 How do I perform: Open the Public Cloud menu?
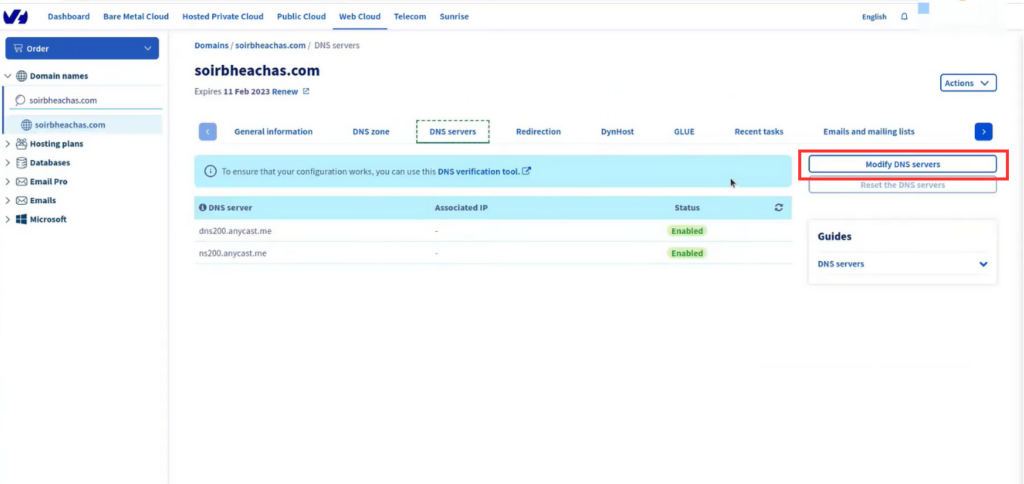(301, 16)
